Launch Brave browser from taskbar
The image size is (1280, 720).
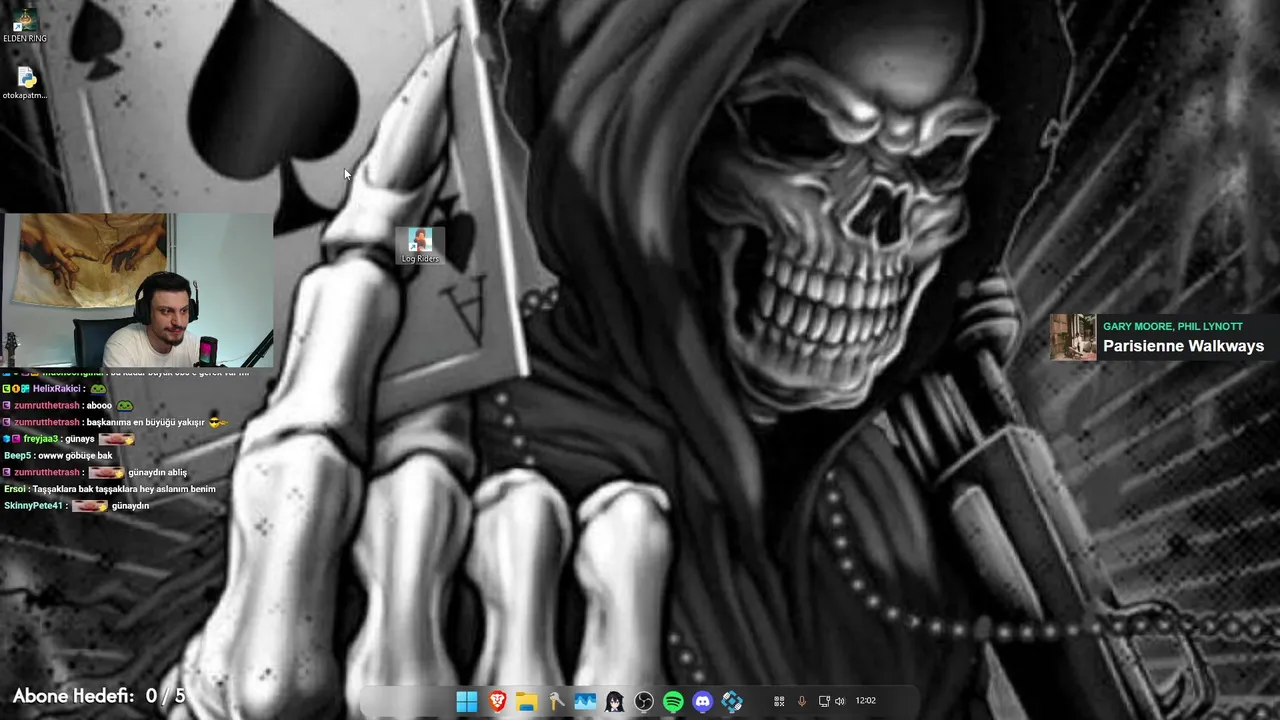pos(497,702)
